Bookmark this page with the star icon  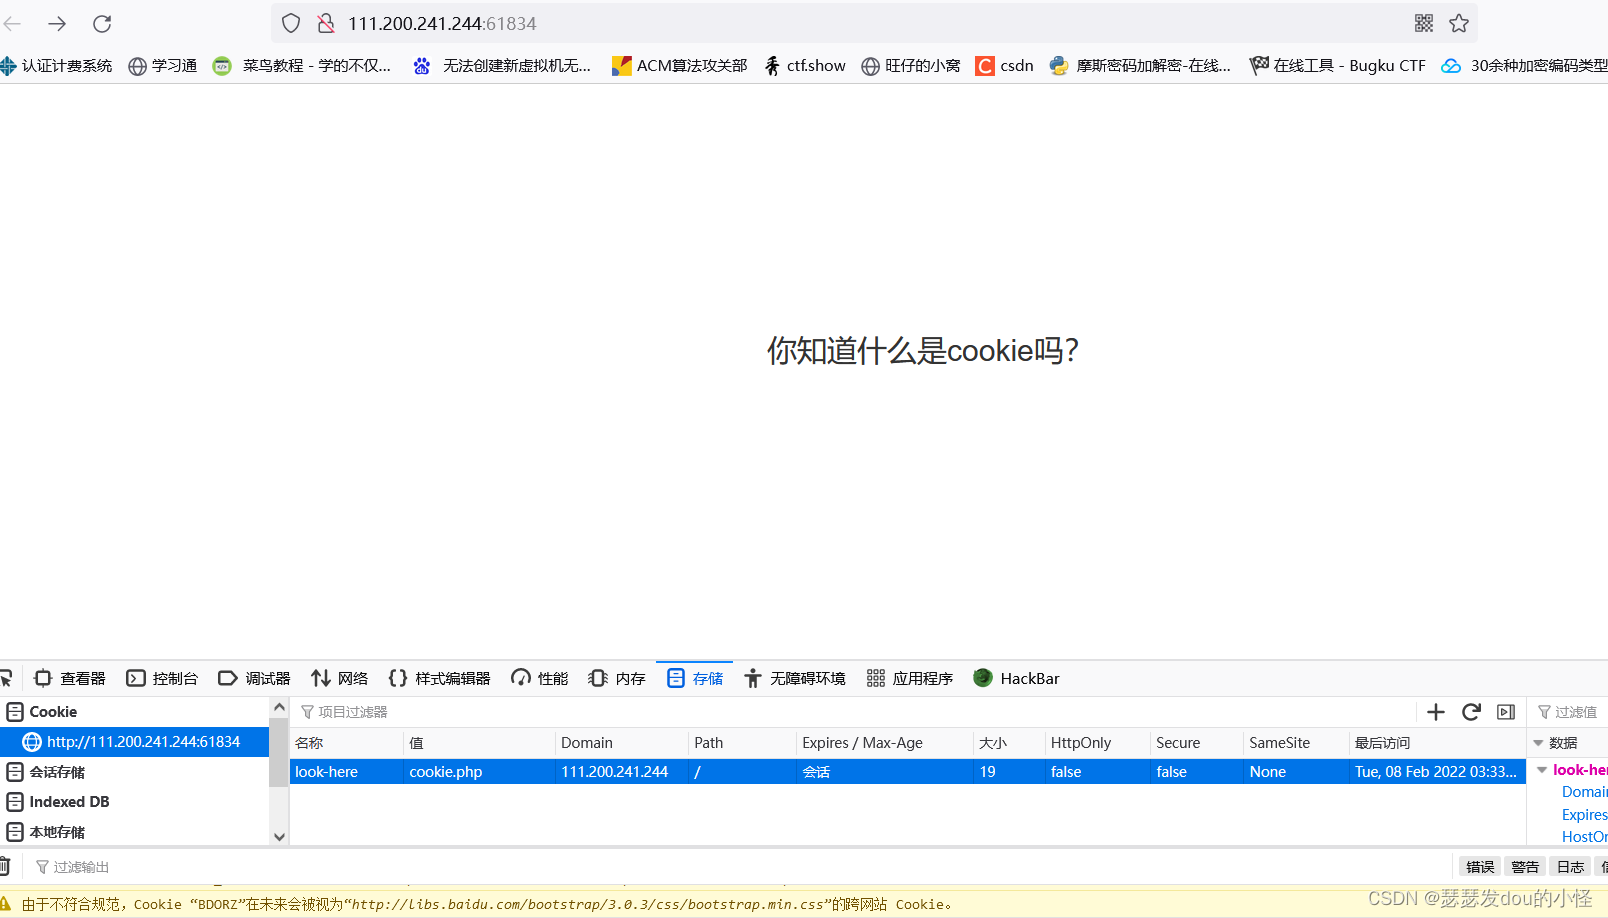click(1459, 23)
